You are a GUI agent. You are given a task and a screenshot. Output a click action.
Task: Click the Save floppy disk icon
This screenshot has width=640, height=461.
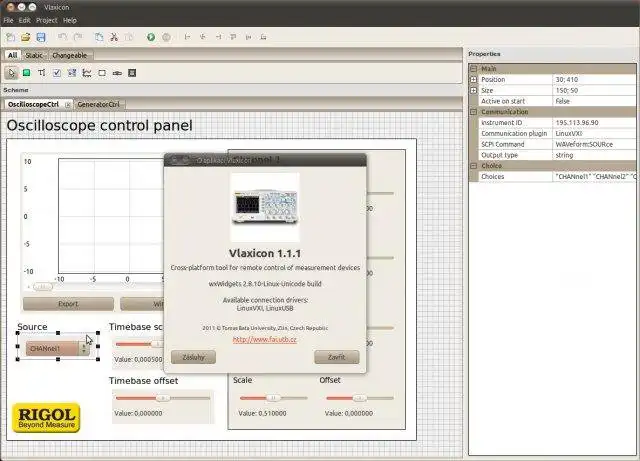tap(41, 37)
